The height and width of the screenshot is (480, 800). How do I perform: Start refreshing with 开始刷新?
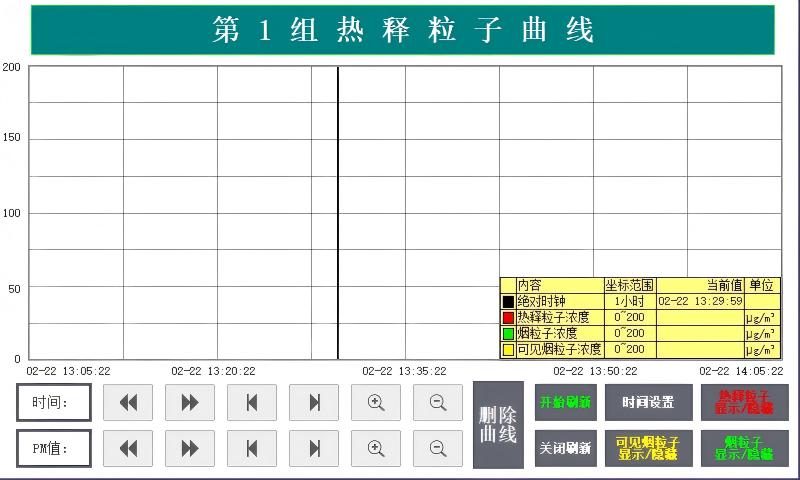pyautogui.click(x=566, y=402)
